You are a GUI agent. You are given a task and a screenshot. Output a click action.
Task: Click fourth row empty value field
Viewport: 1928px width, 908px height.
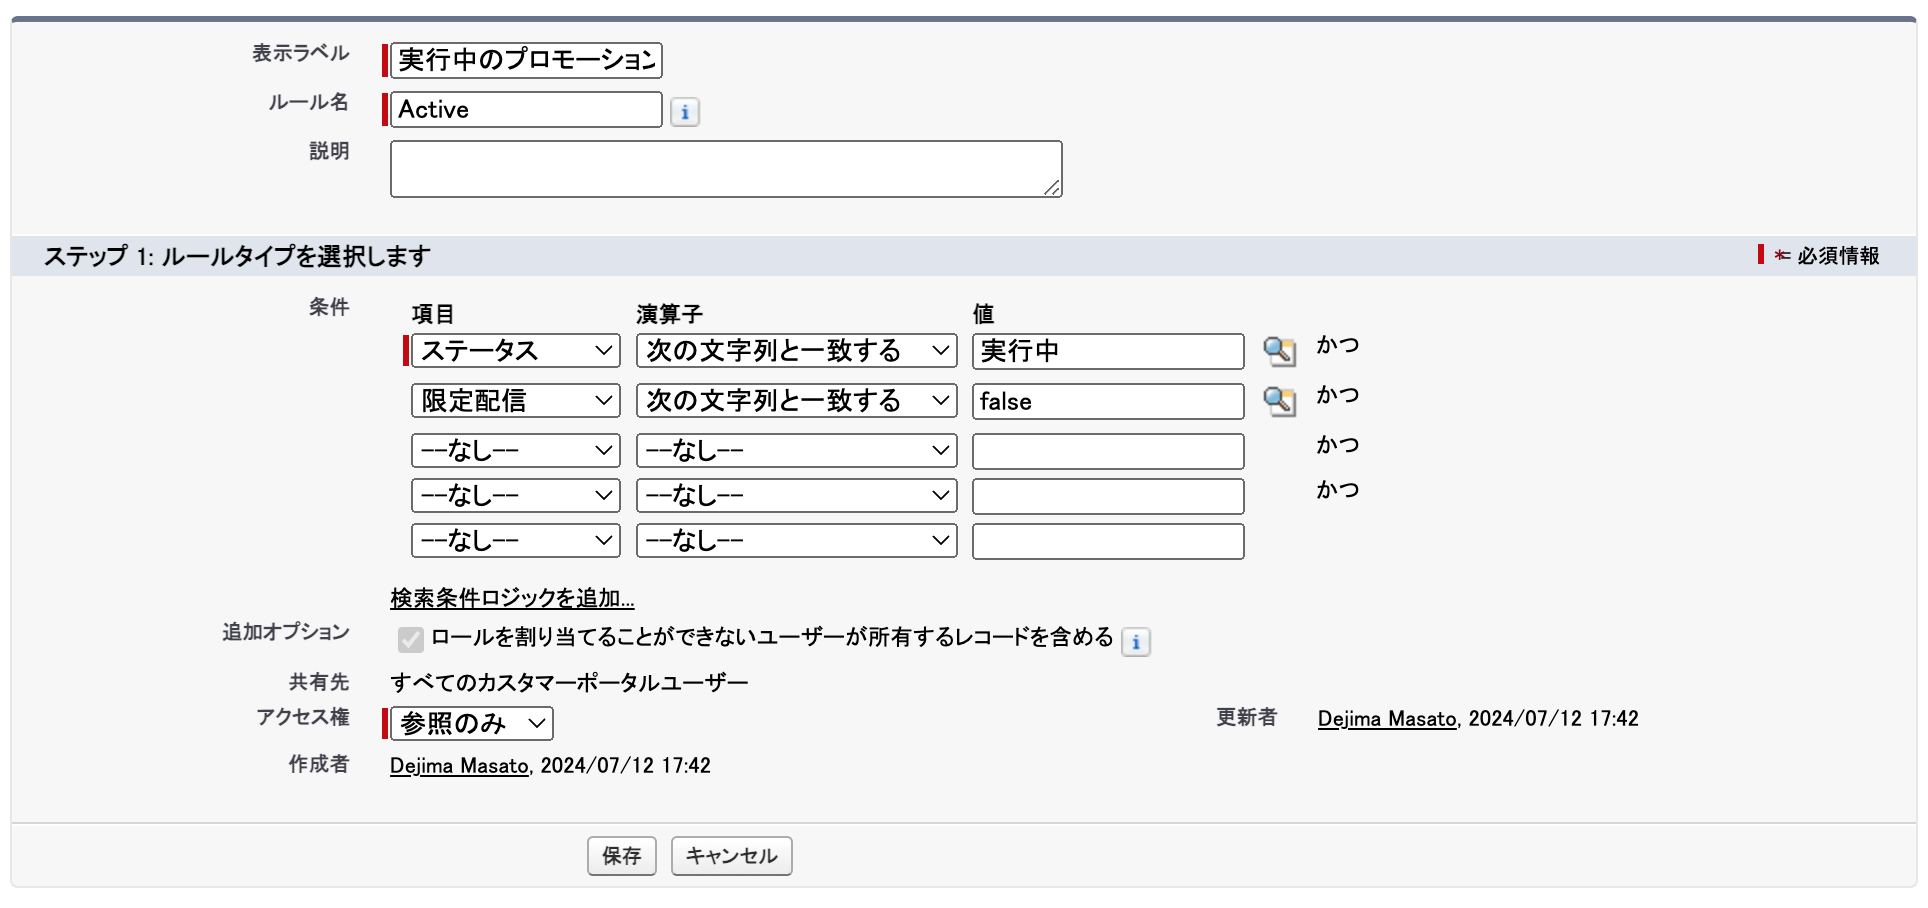(x=1108, y=496)
